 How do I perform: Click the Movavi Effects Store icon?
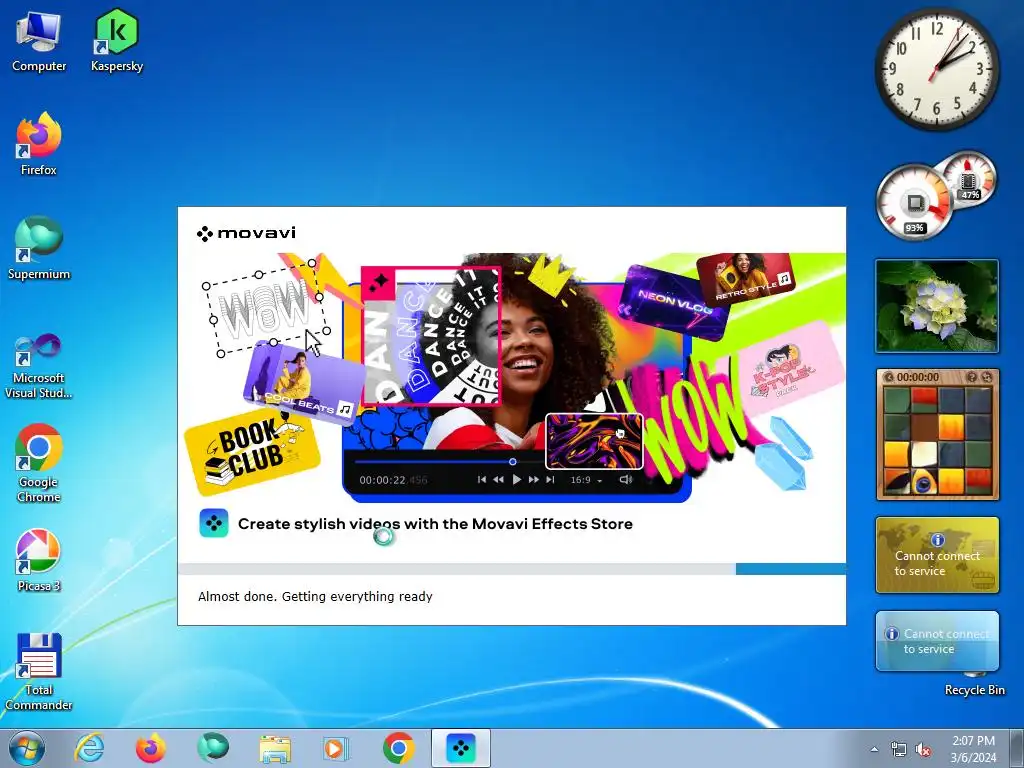click(214, 524)
